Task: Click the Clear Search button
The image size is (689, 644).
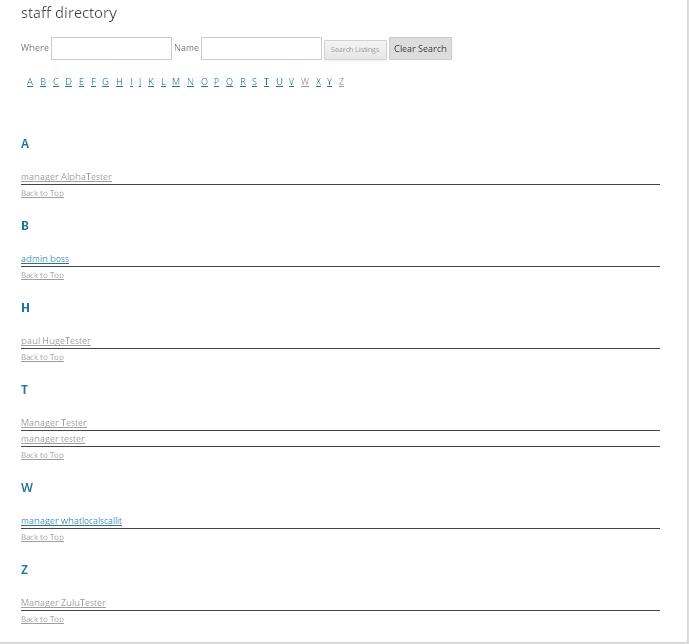Action: click(420, 49)
